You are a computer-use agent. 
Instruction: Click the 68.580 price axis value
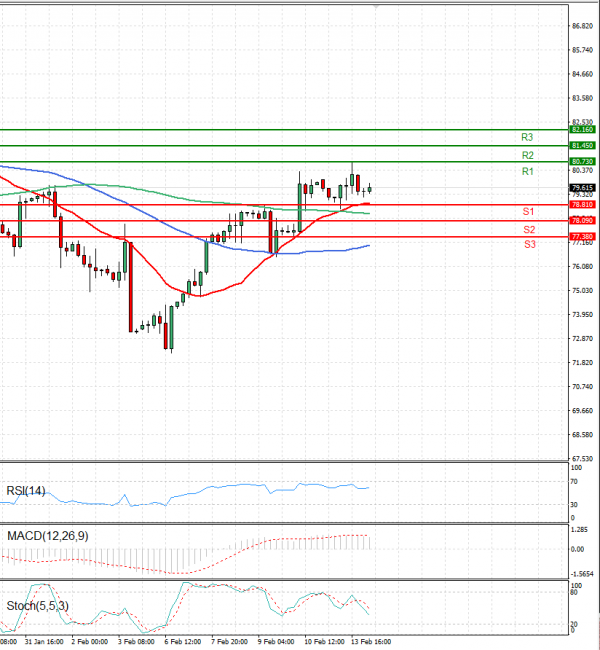pyautogui.click(x=583, y=435)
